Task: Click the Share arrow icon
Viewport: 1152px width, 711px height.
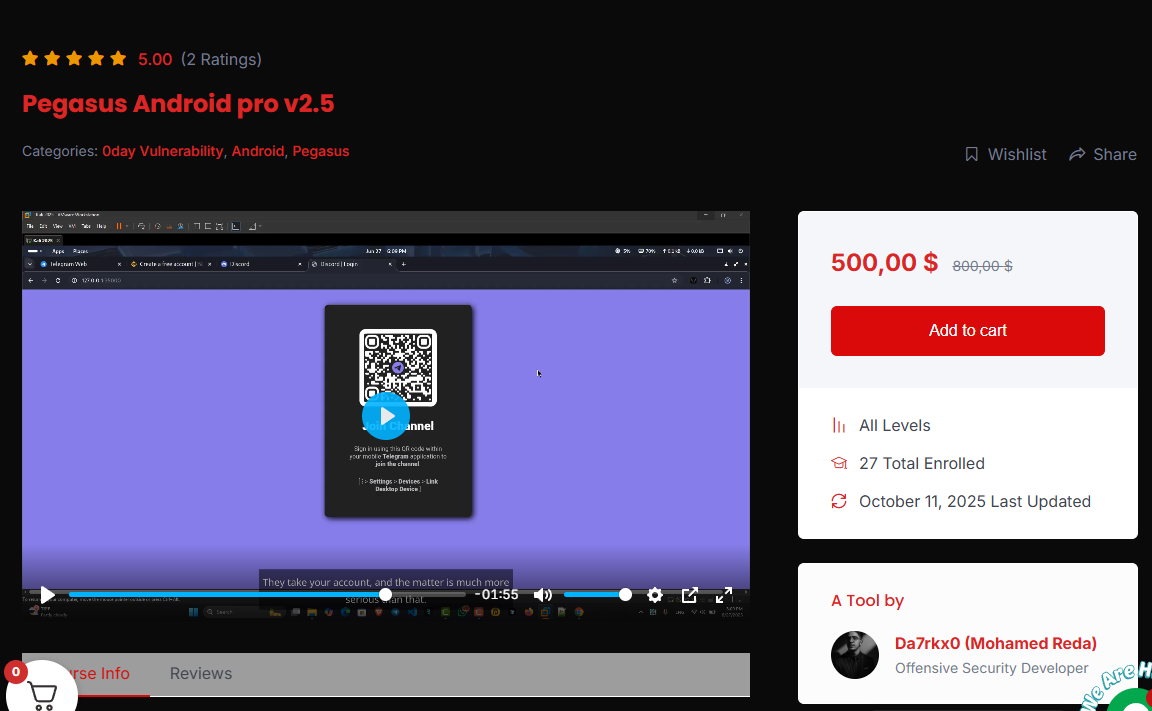Action: click(1077, 154)
